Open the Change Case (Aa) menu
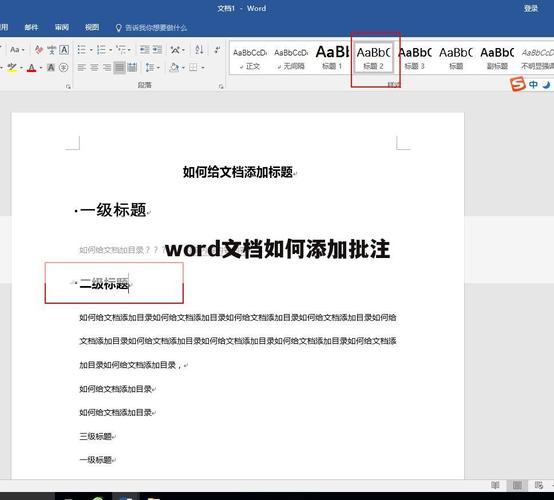This screenshot has width=554, height=500. [17, 49]
